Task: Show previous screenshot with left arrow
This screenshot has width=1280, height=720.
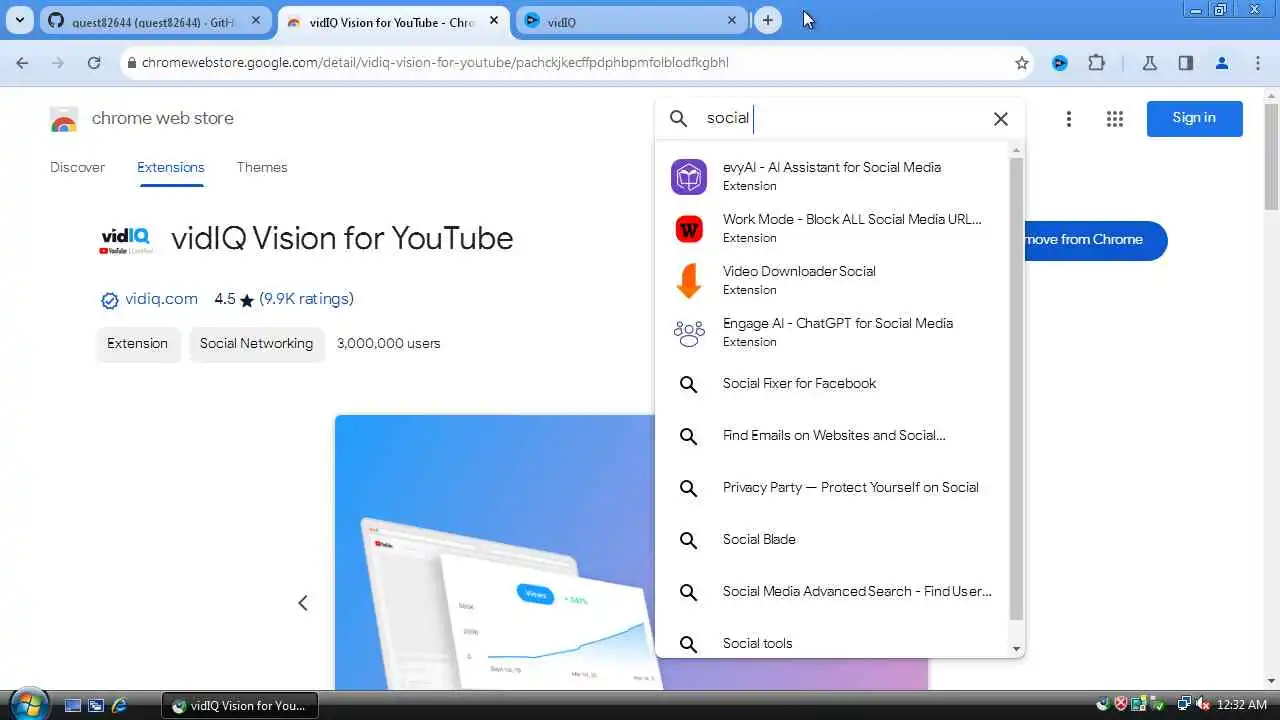Action: (303, 603)
